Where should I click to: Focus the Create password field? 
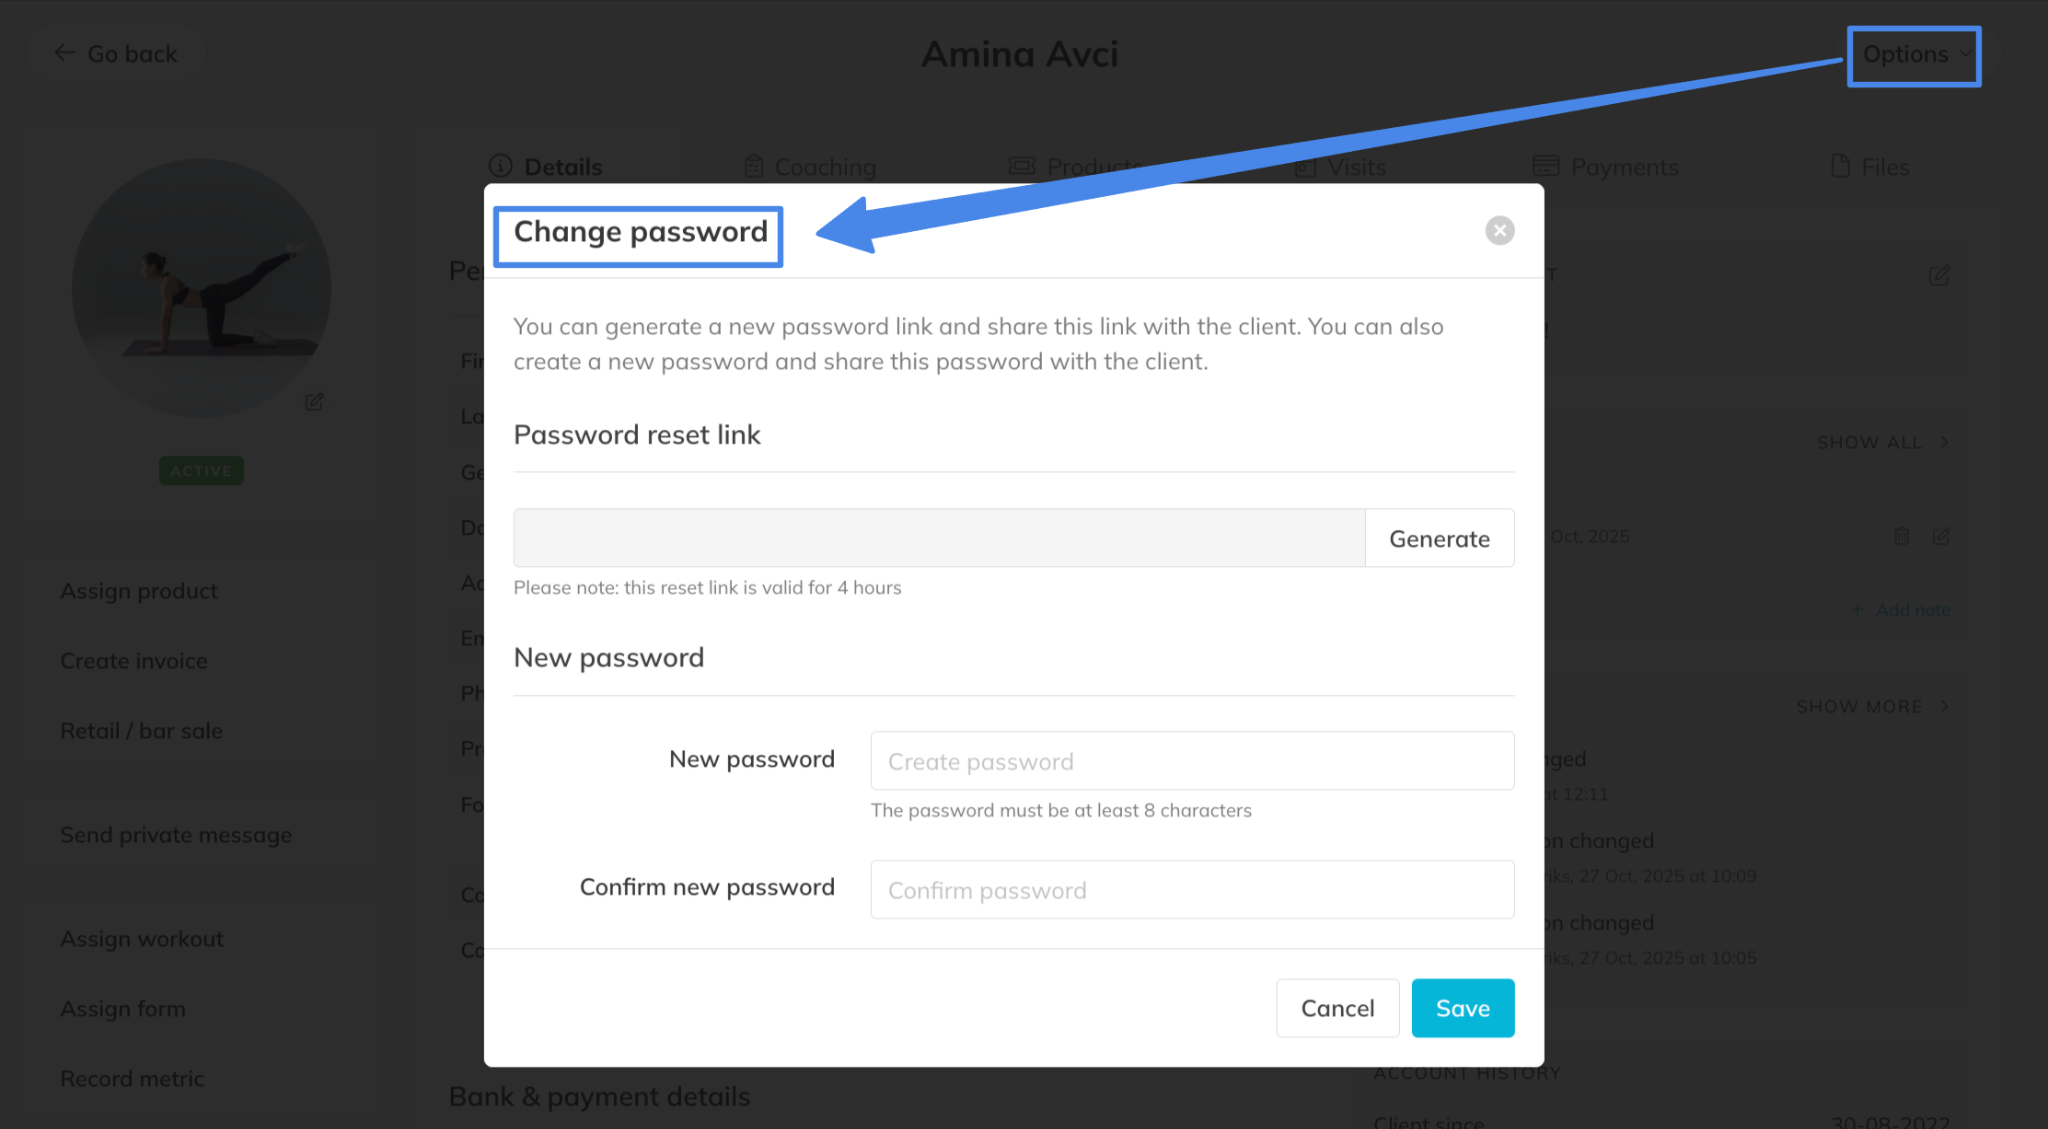click(x=1192, y=761)
